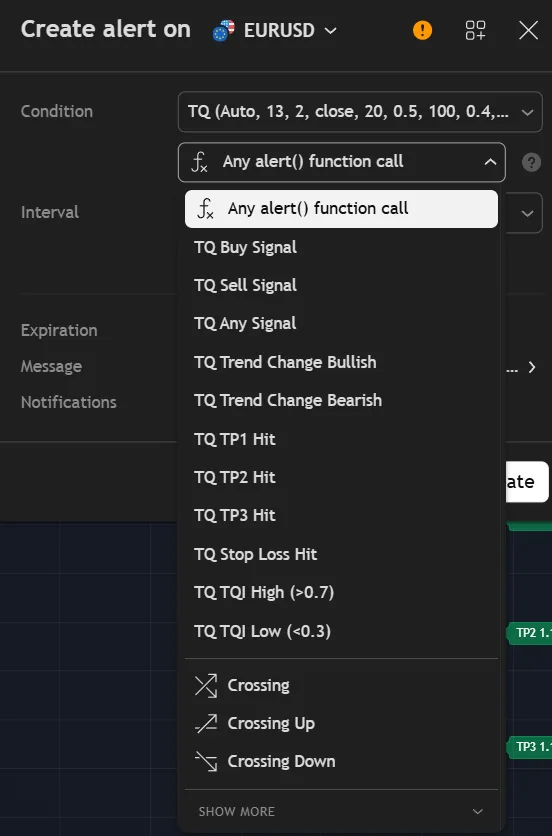
Task: Pick TQ TP2 Hit condition
Action: pyautogui.click(x=341, y=477)
